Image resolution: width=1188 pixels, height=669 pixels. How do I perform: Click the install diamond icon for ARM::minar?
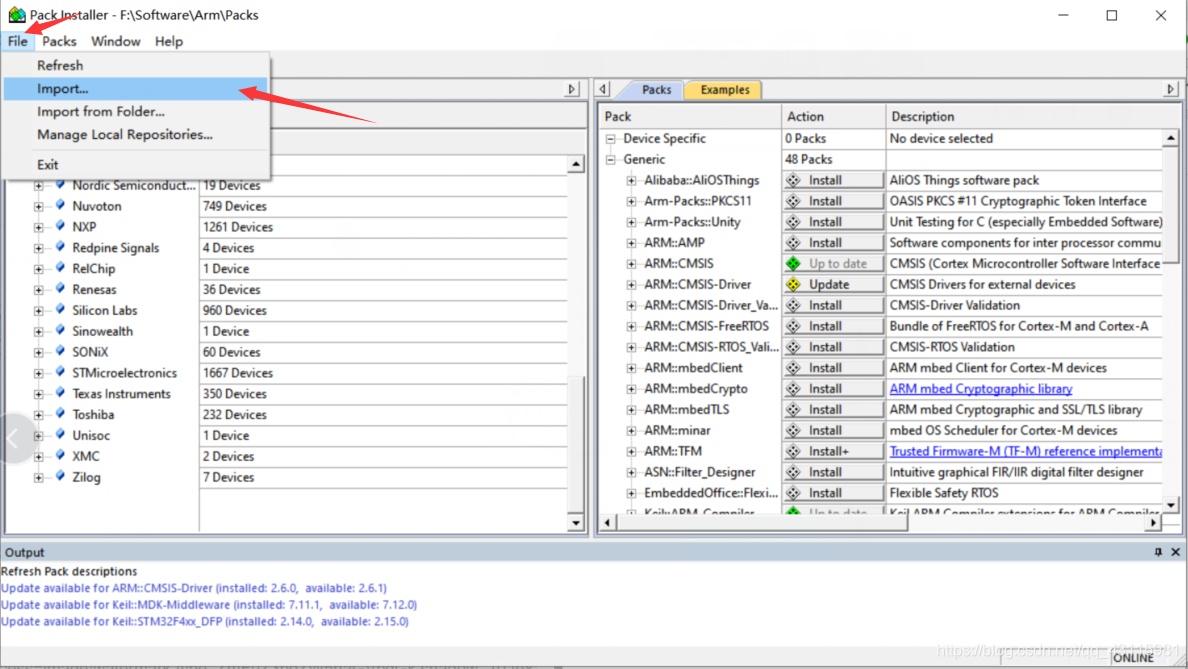coord(793,430)
